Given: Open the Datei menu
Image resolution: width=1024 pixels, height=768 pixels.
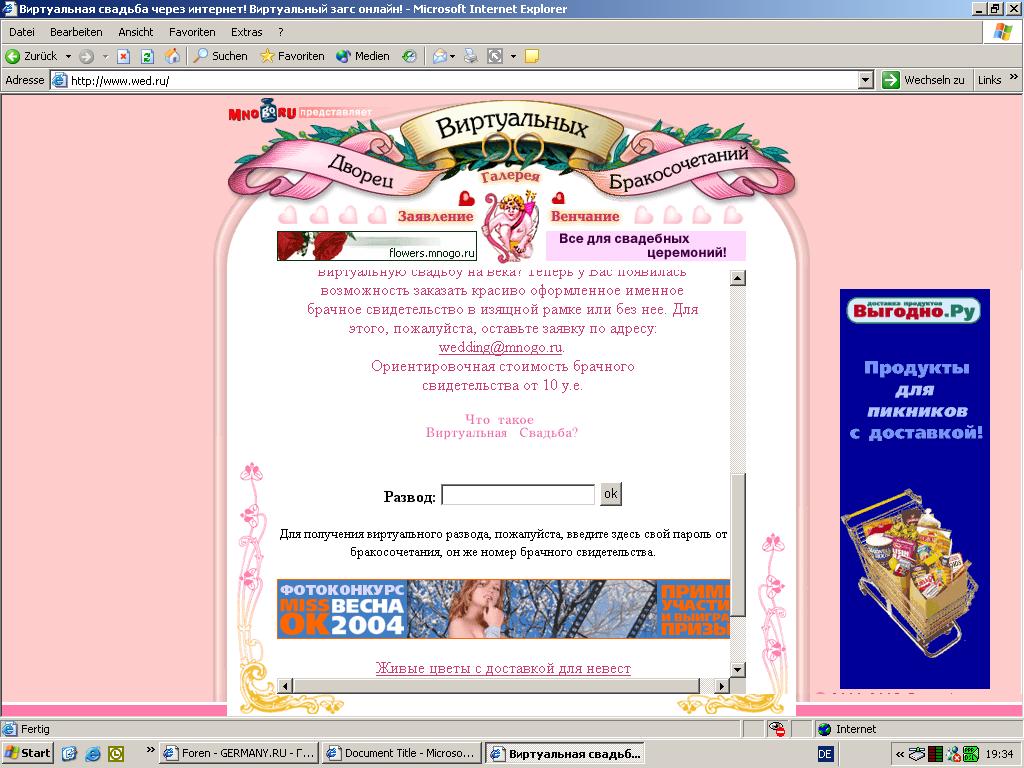Looking at the screenshot, I should tap(22, 32).
